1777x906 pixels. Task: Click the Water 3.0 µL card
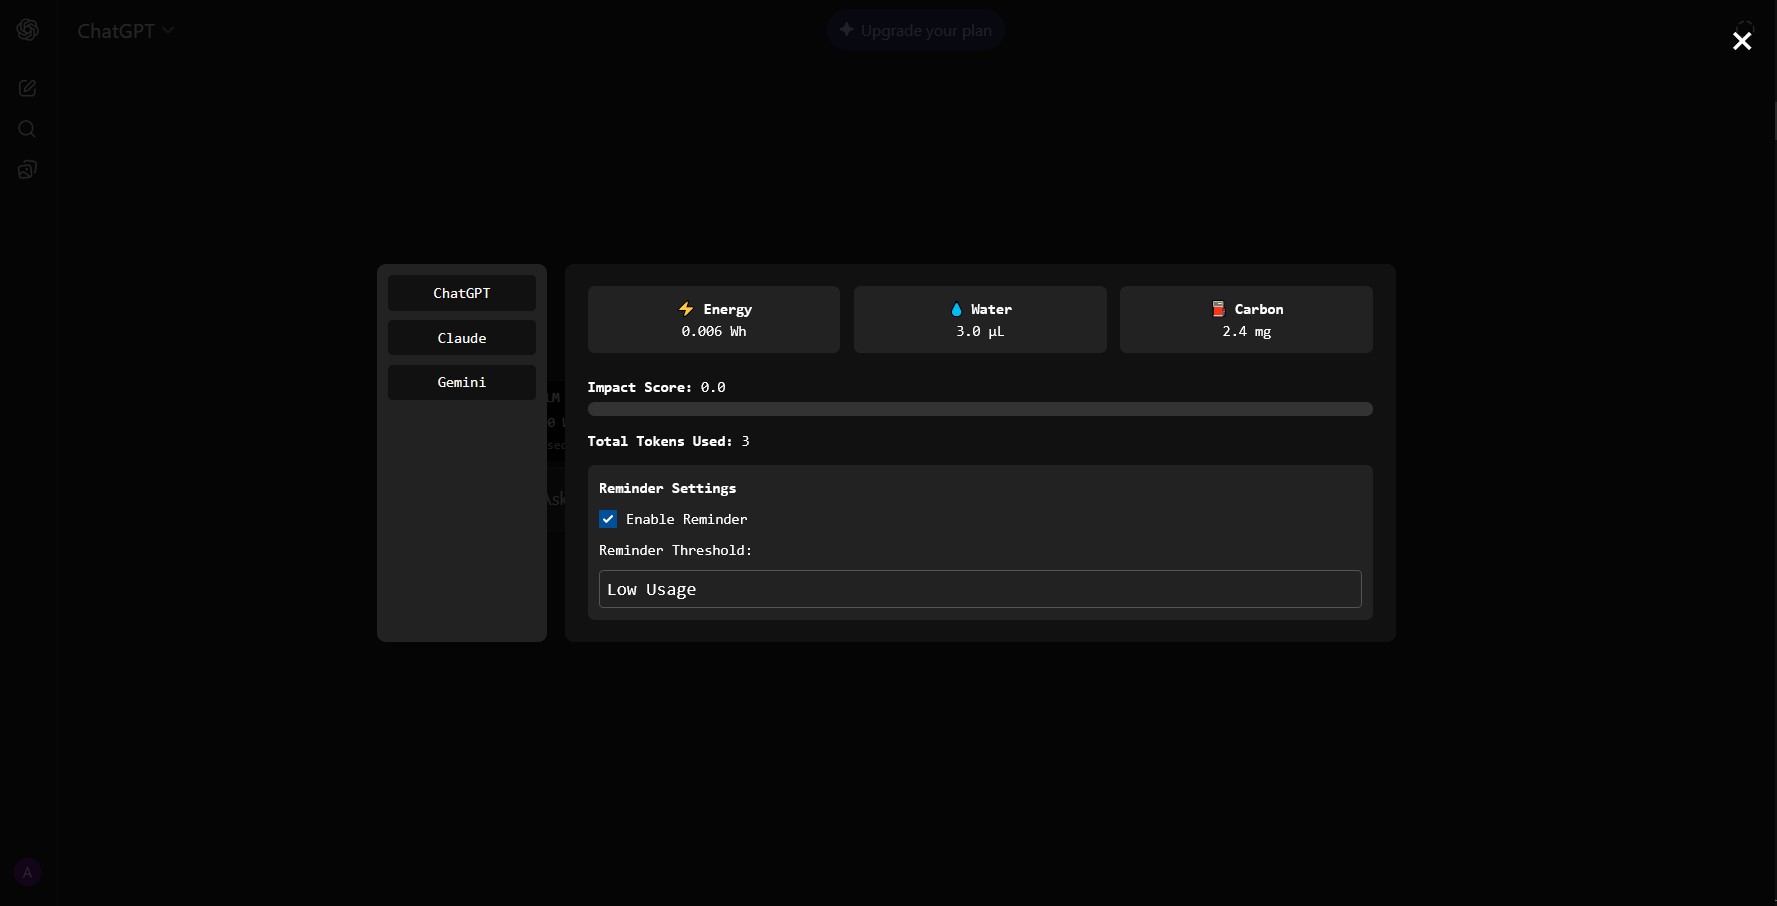point(980,320)
